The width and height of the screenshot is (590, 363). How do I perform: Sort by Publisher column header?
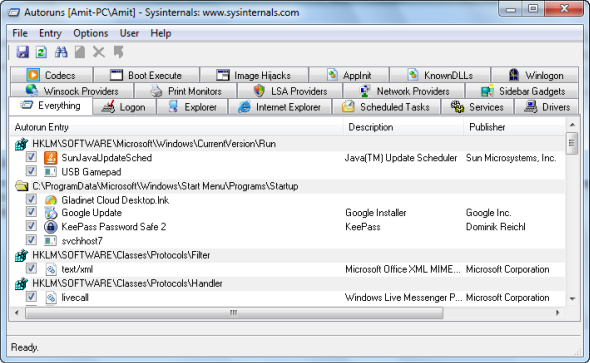point(515,127)
